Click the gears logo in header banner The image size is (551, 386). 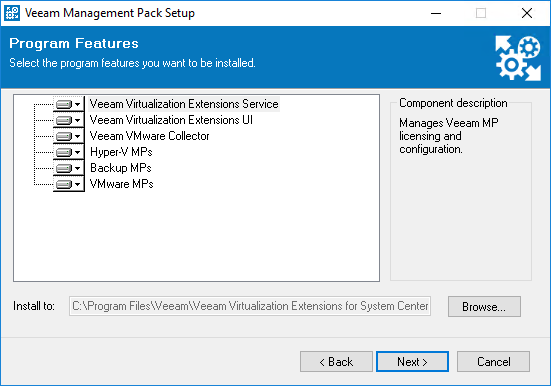518,58
